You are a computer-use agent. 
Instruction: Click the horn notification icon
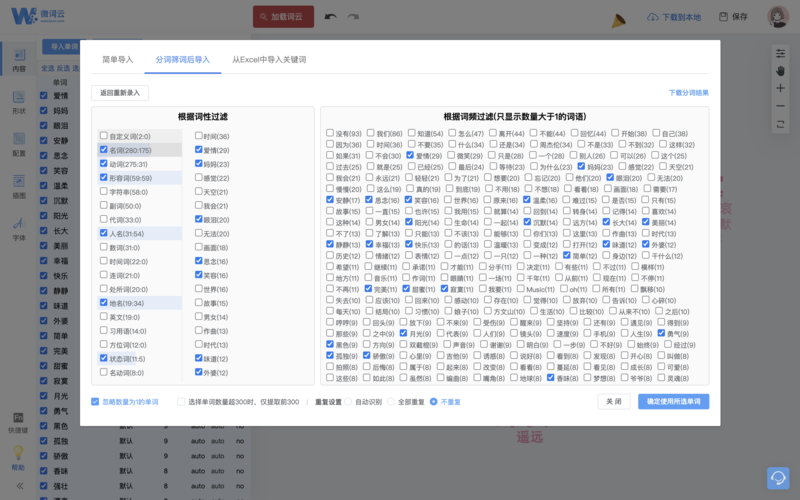pos(618,20)
